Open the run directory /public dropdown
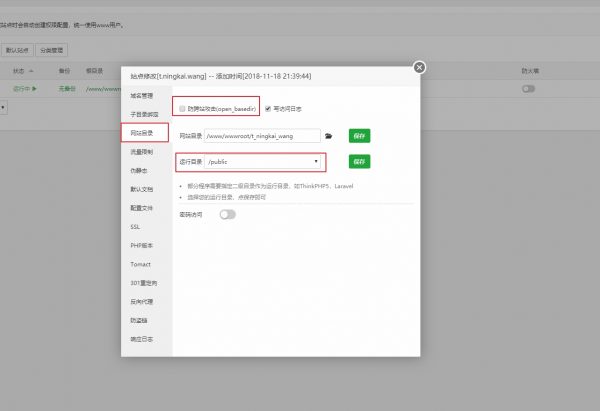 (x=262, y=162)
